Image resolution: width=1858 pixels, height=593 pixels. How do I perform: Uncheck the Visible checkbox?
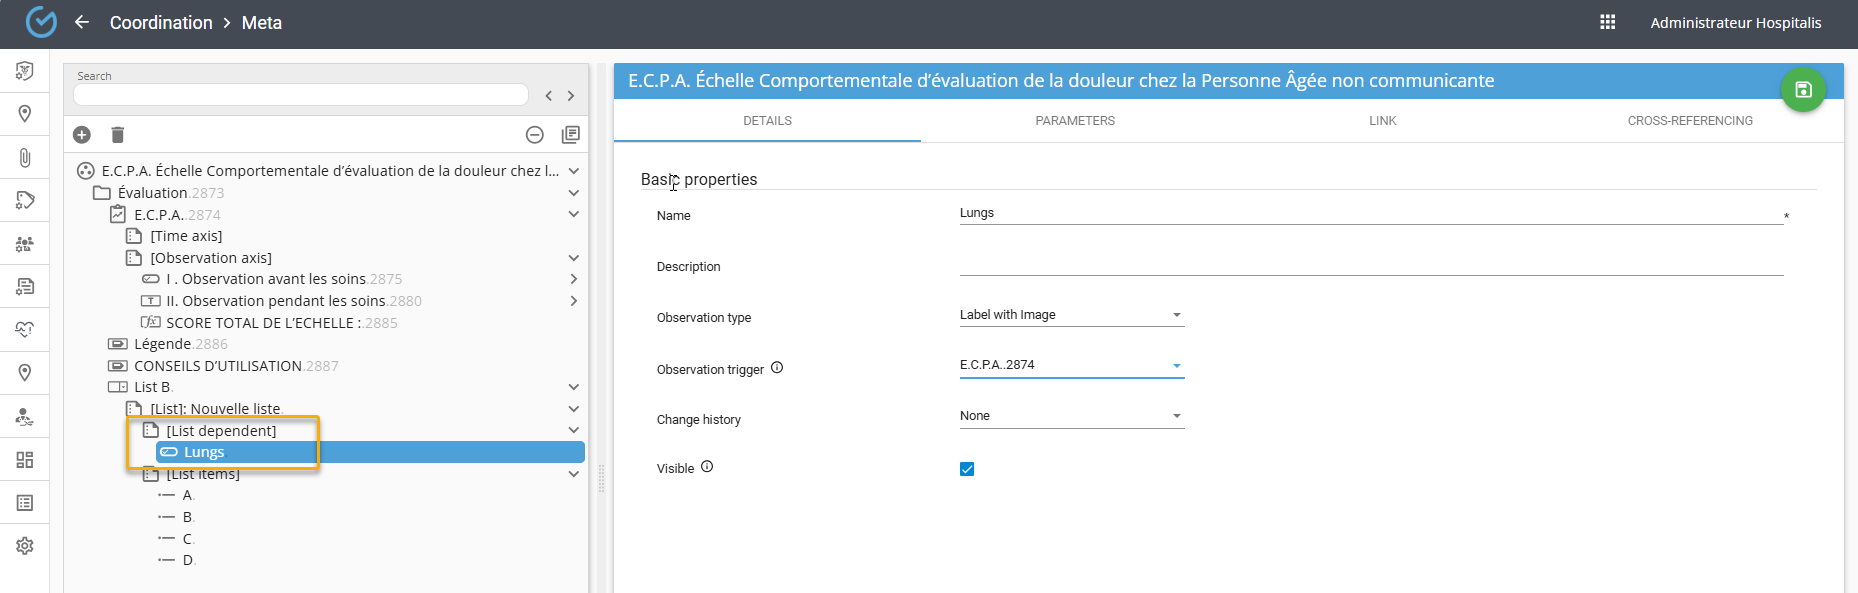[967, 469]
